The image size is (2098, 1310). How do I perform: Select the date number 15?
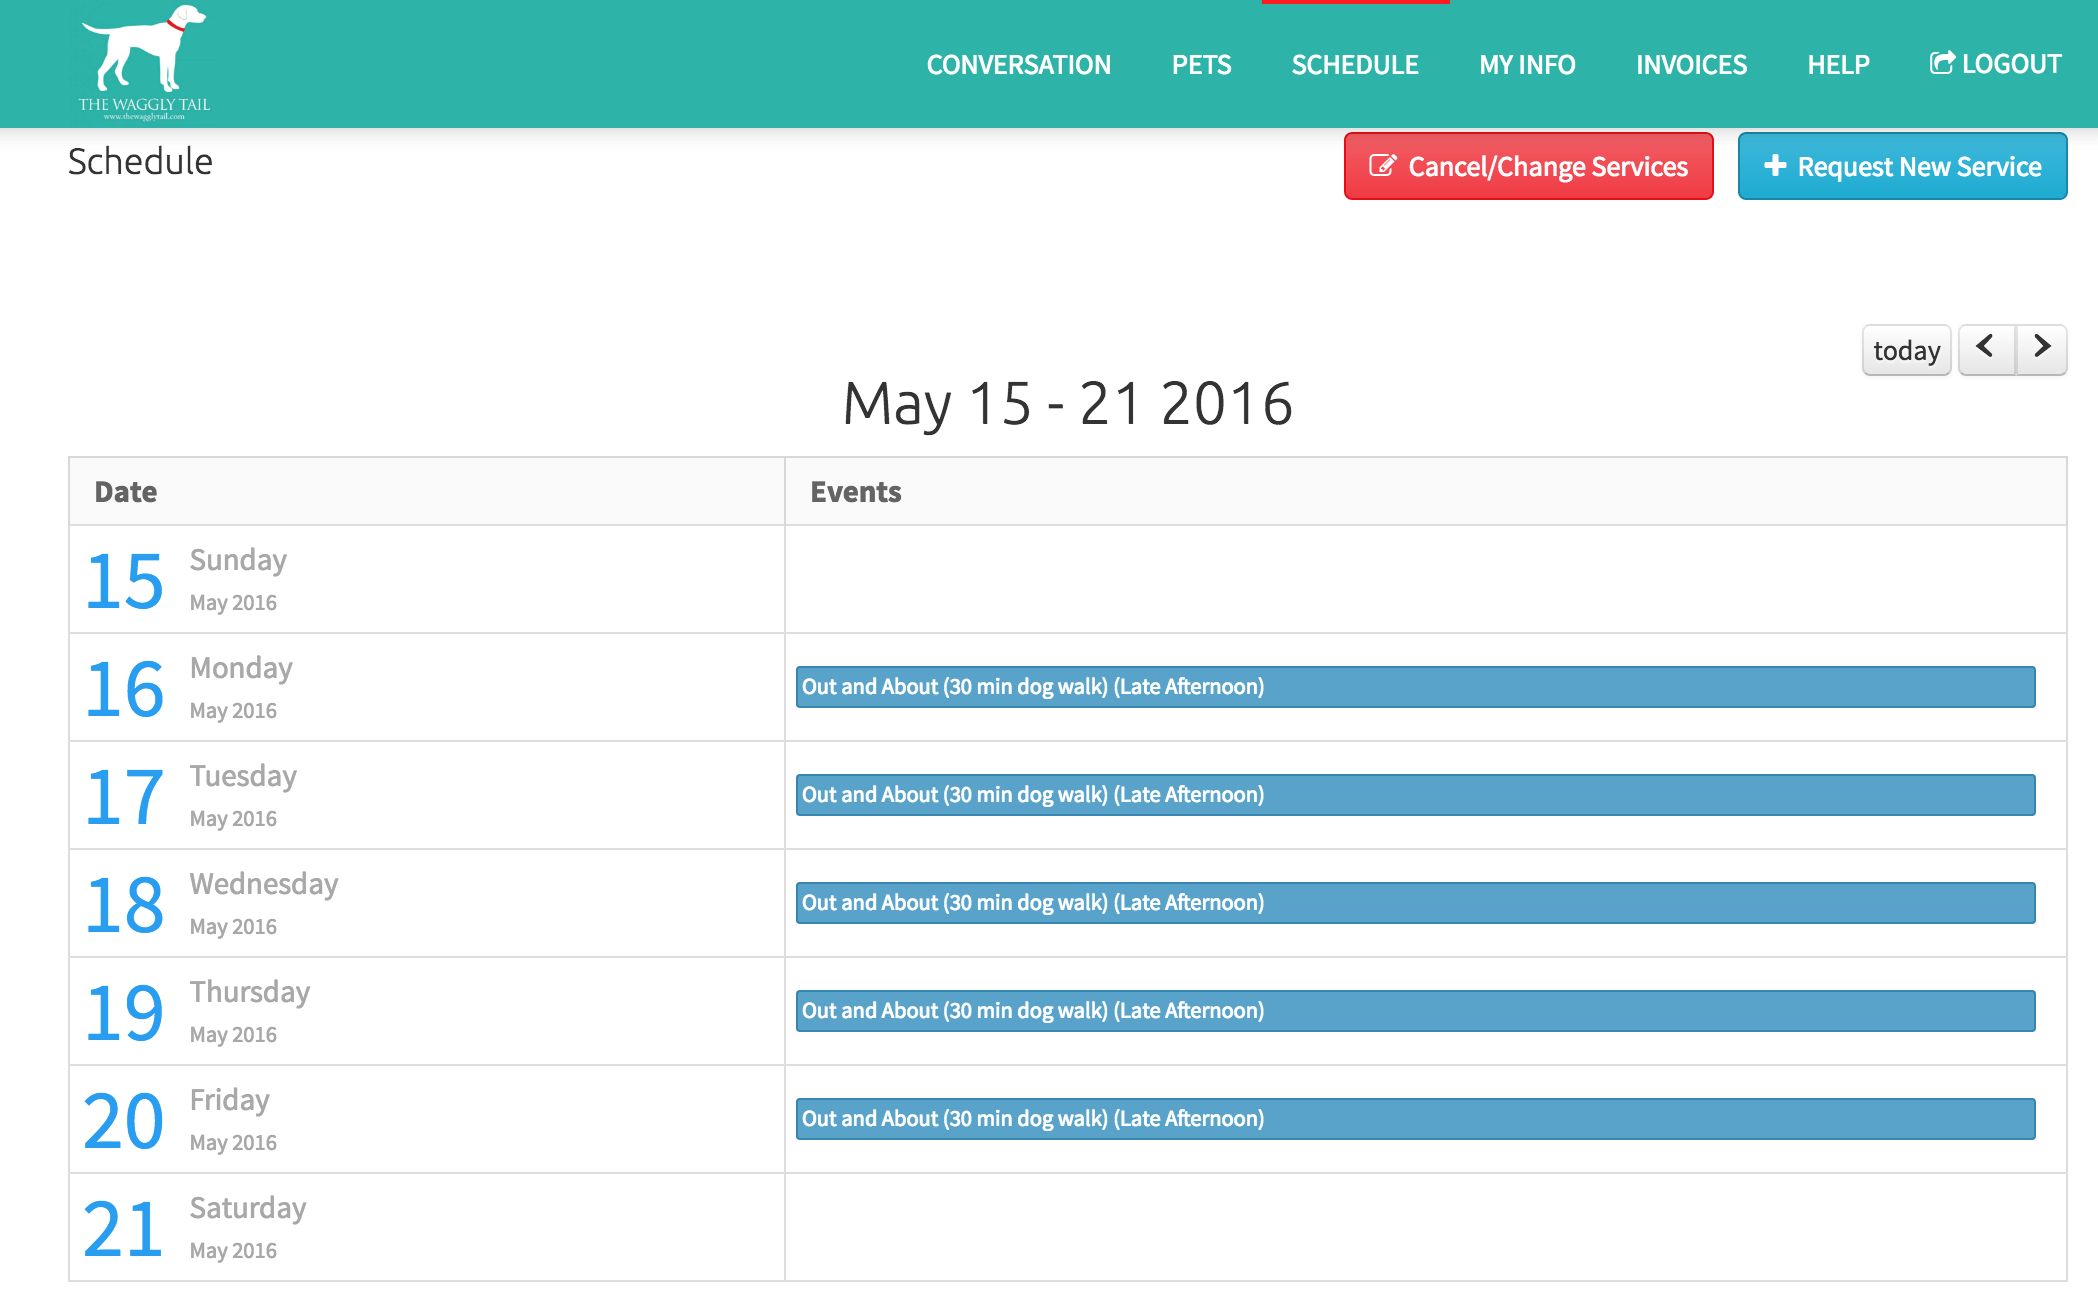(x=125, y=581)
